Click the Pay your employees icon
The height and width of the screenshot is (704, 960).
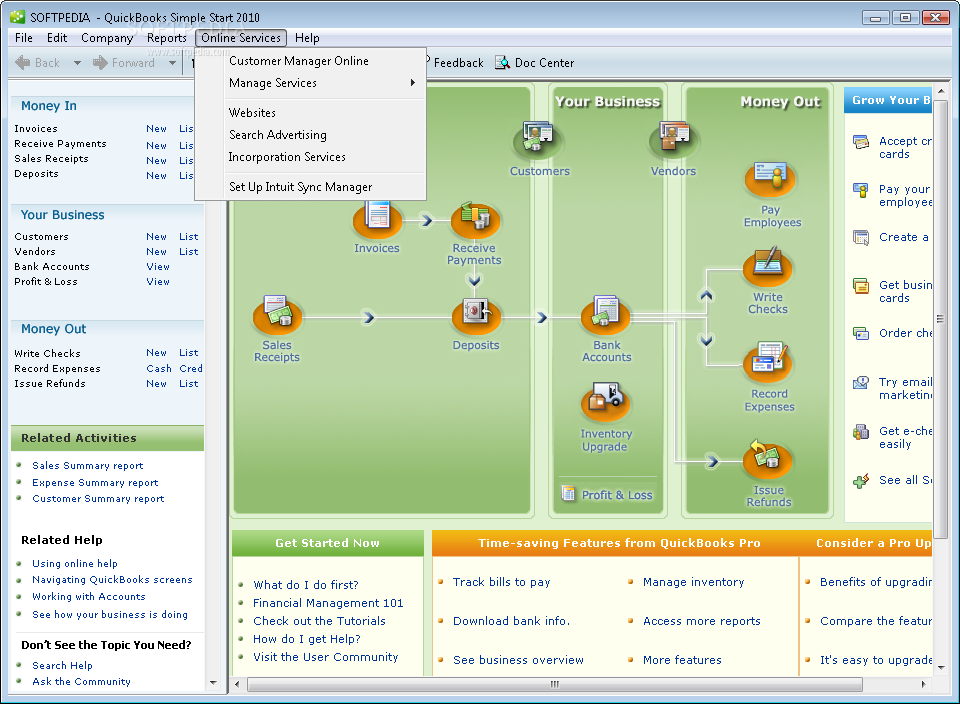[861, 190]
